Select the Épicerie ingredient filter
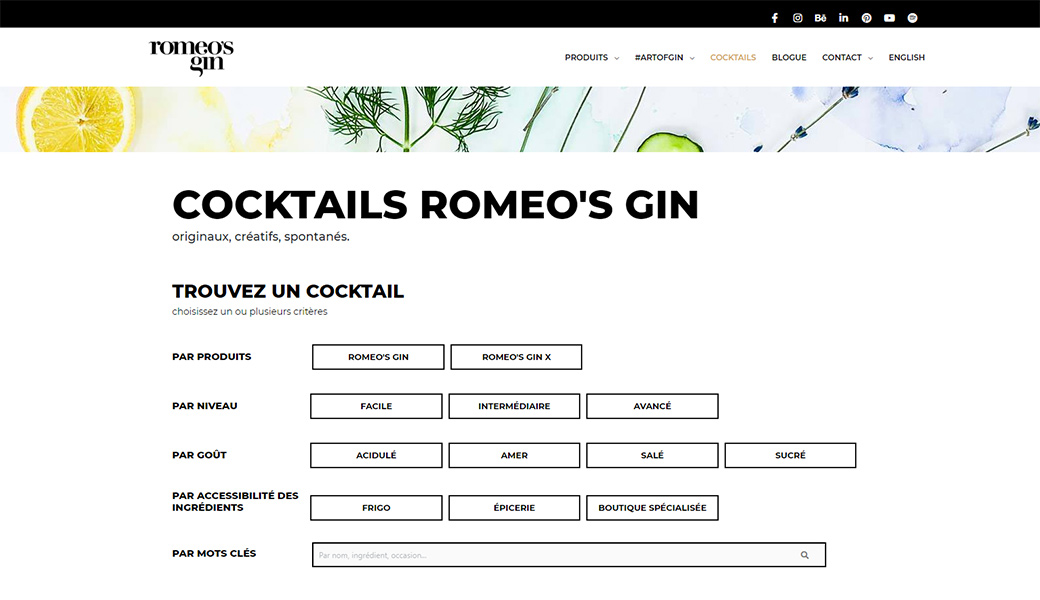The image size is (1040, 600). (x=514, y=507)
